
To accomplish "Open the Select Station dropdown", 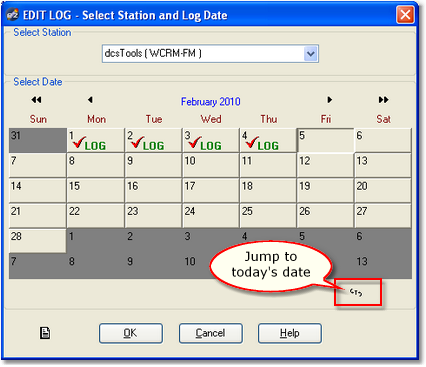I will tap(310, 54).
